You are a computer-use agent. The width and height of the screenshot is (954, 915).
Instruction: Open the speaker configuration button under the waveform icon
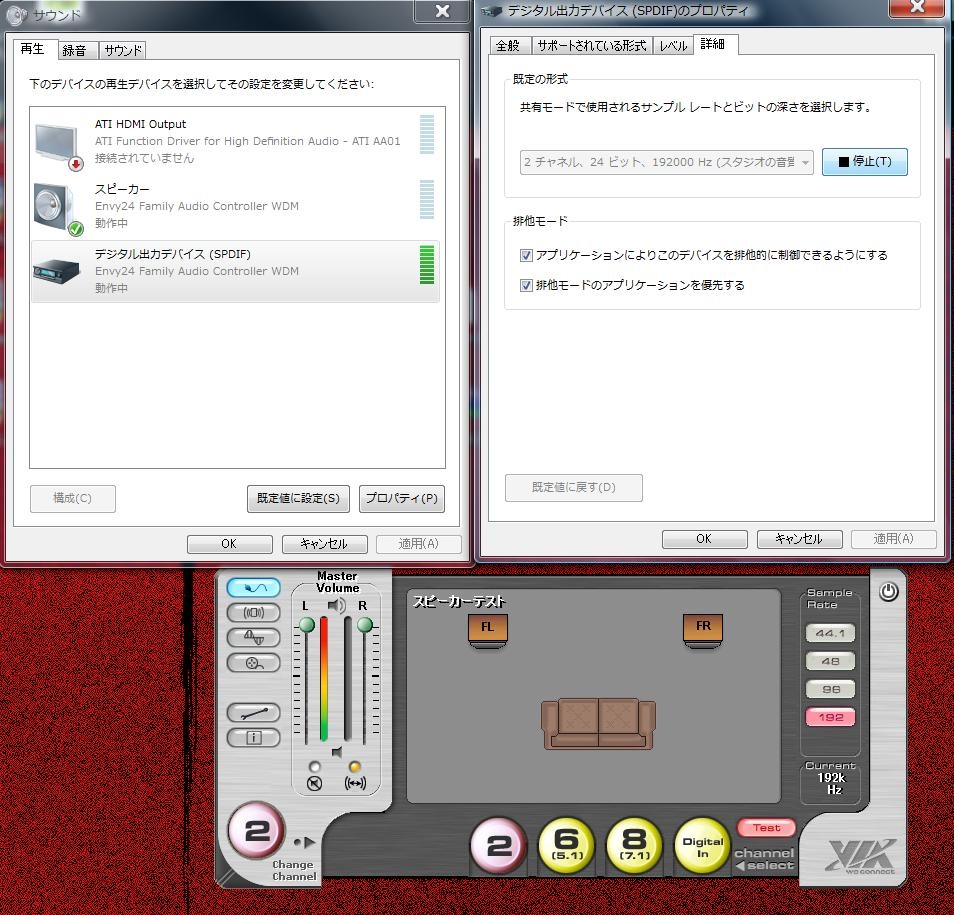pyautogui.click(x=254, y=613)
